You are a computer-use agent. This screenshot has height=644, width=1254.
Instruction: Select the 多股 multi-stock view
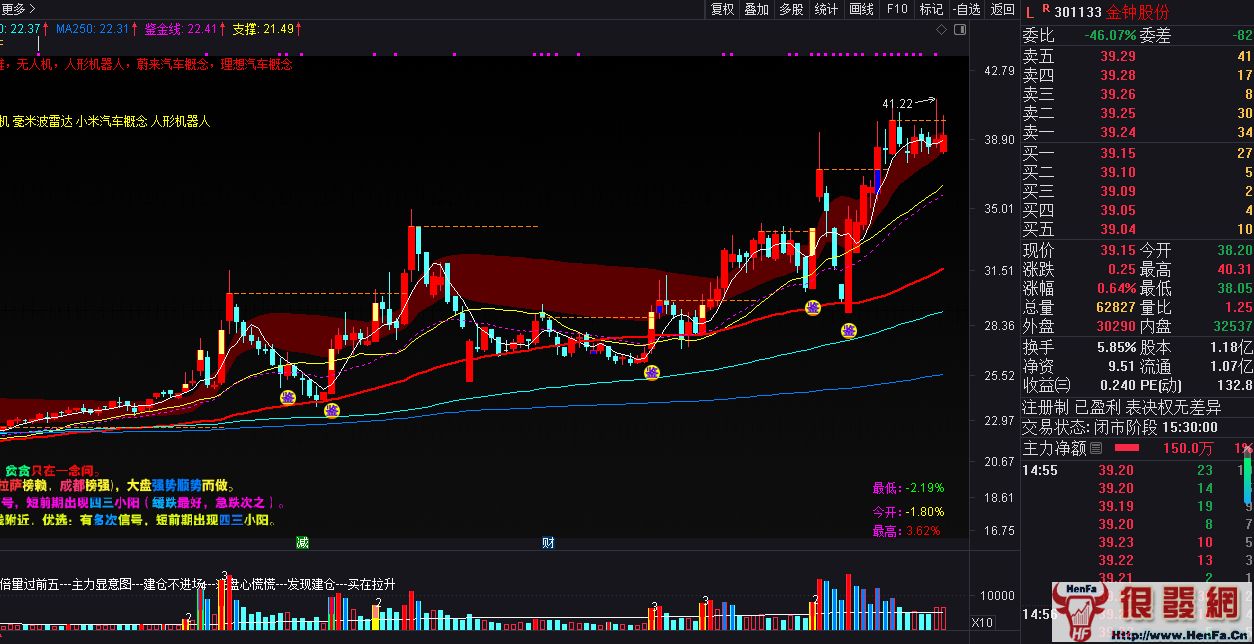coord(791,10)
